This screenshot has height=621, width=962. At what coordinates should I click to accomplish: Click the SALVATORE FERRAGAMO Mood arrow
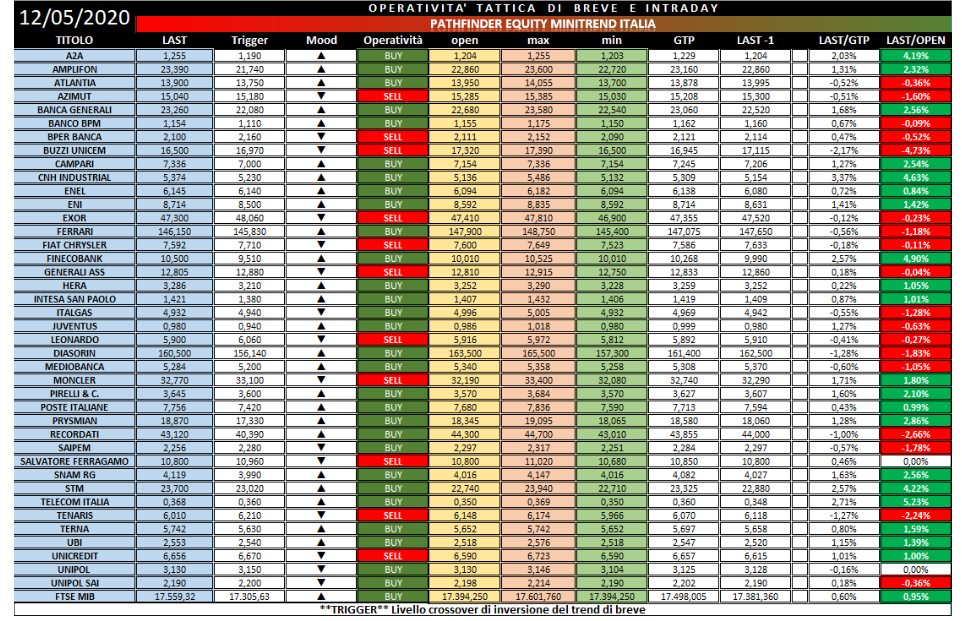pyautogui.click(x=321, y=461)
